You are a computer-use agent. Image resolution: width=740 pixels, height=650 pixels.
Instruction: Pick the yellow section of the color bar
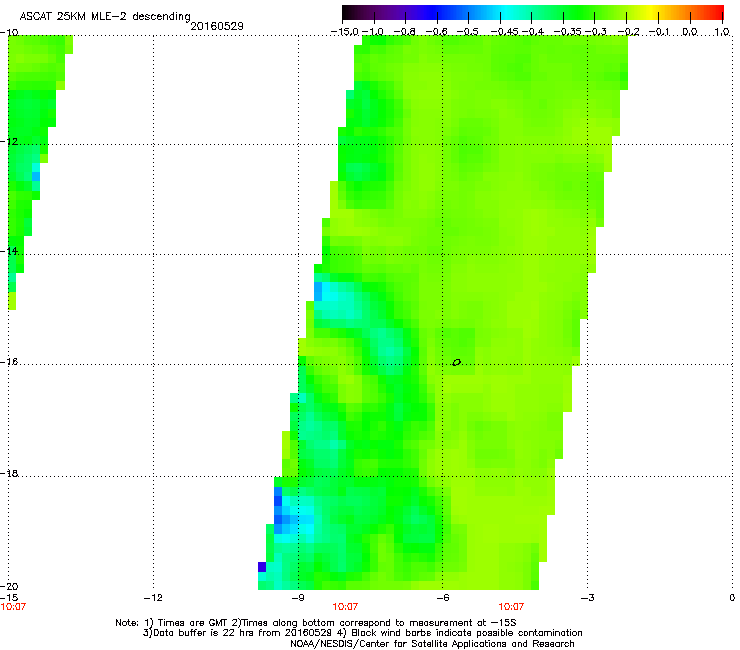click(653, 13)
